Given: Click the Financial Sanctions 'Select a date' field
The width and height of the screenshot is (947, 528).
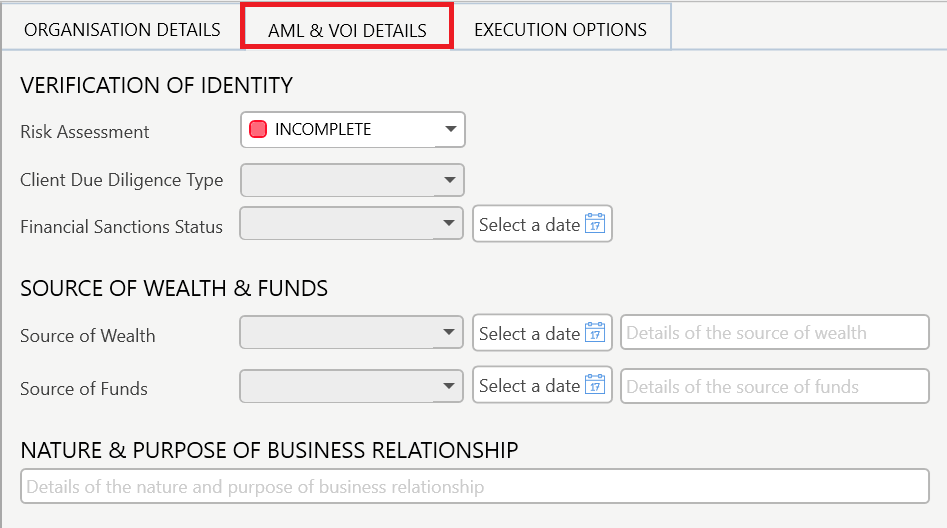Looking at the screenshot, I should pyautogui.click(x=529, y=225).
